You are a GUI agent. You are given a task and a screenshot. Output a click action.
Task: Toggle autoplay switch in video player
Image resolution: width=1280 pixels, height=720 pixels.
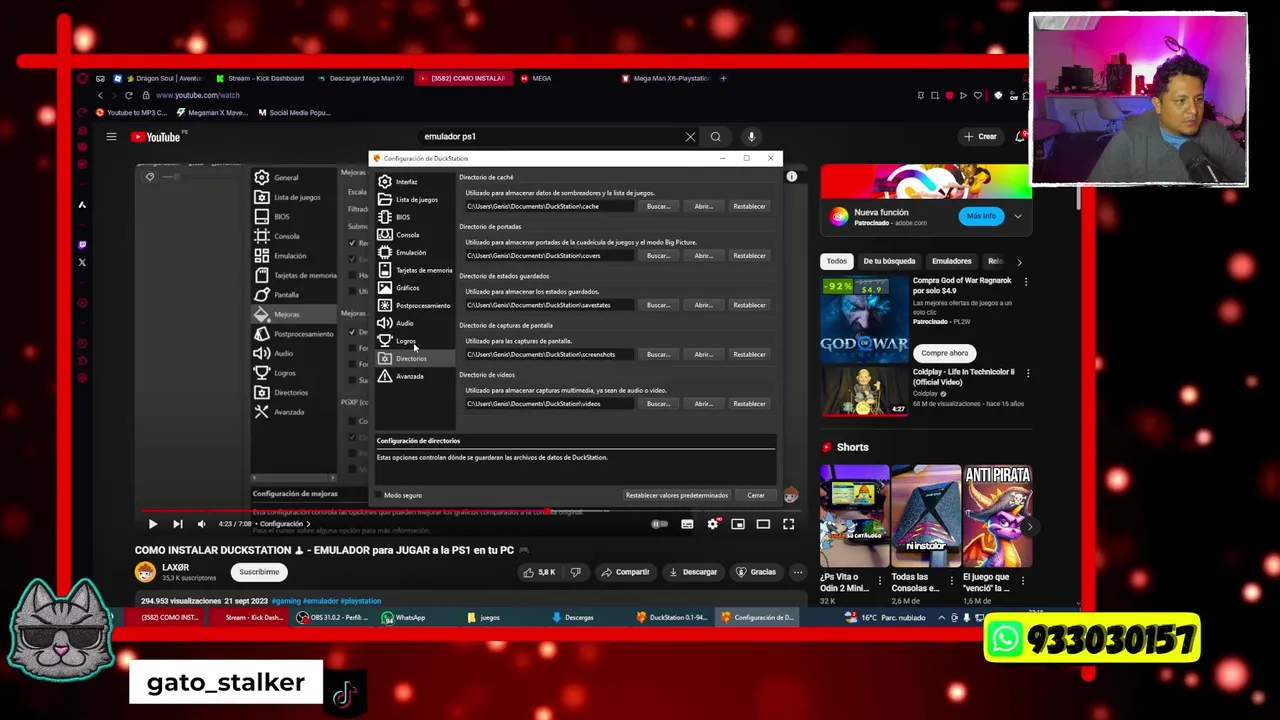(660, 524)
